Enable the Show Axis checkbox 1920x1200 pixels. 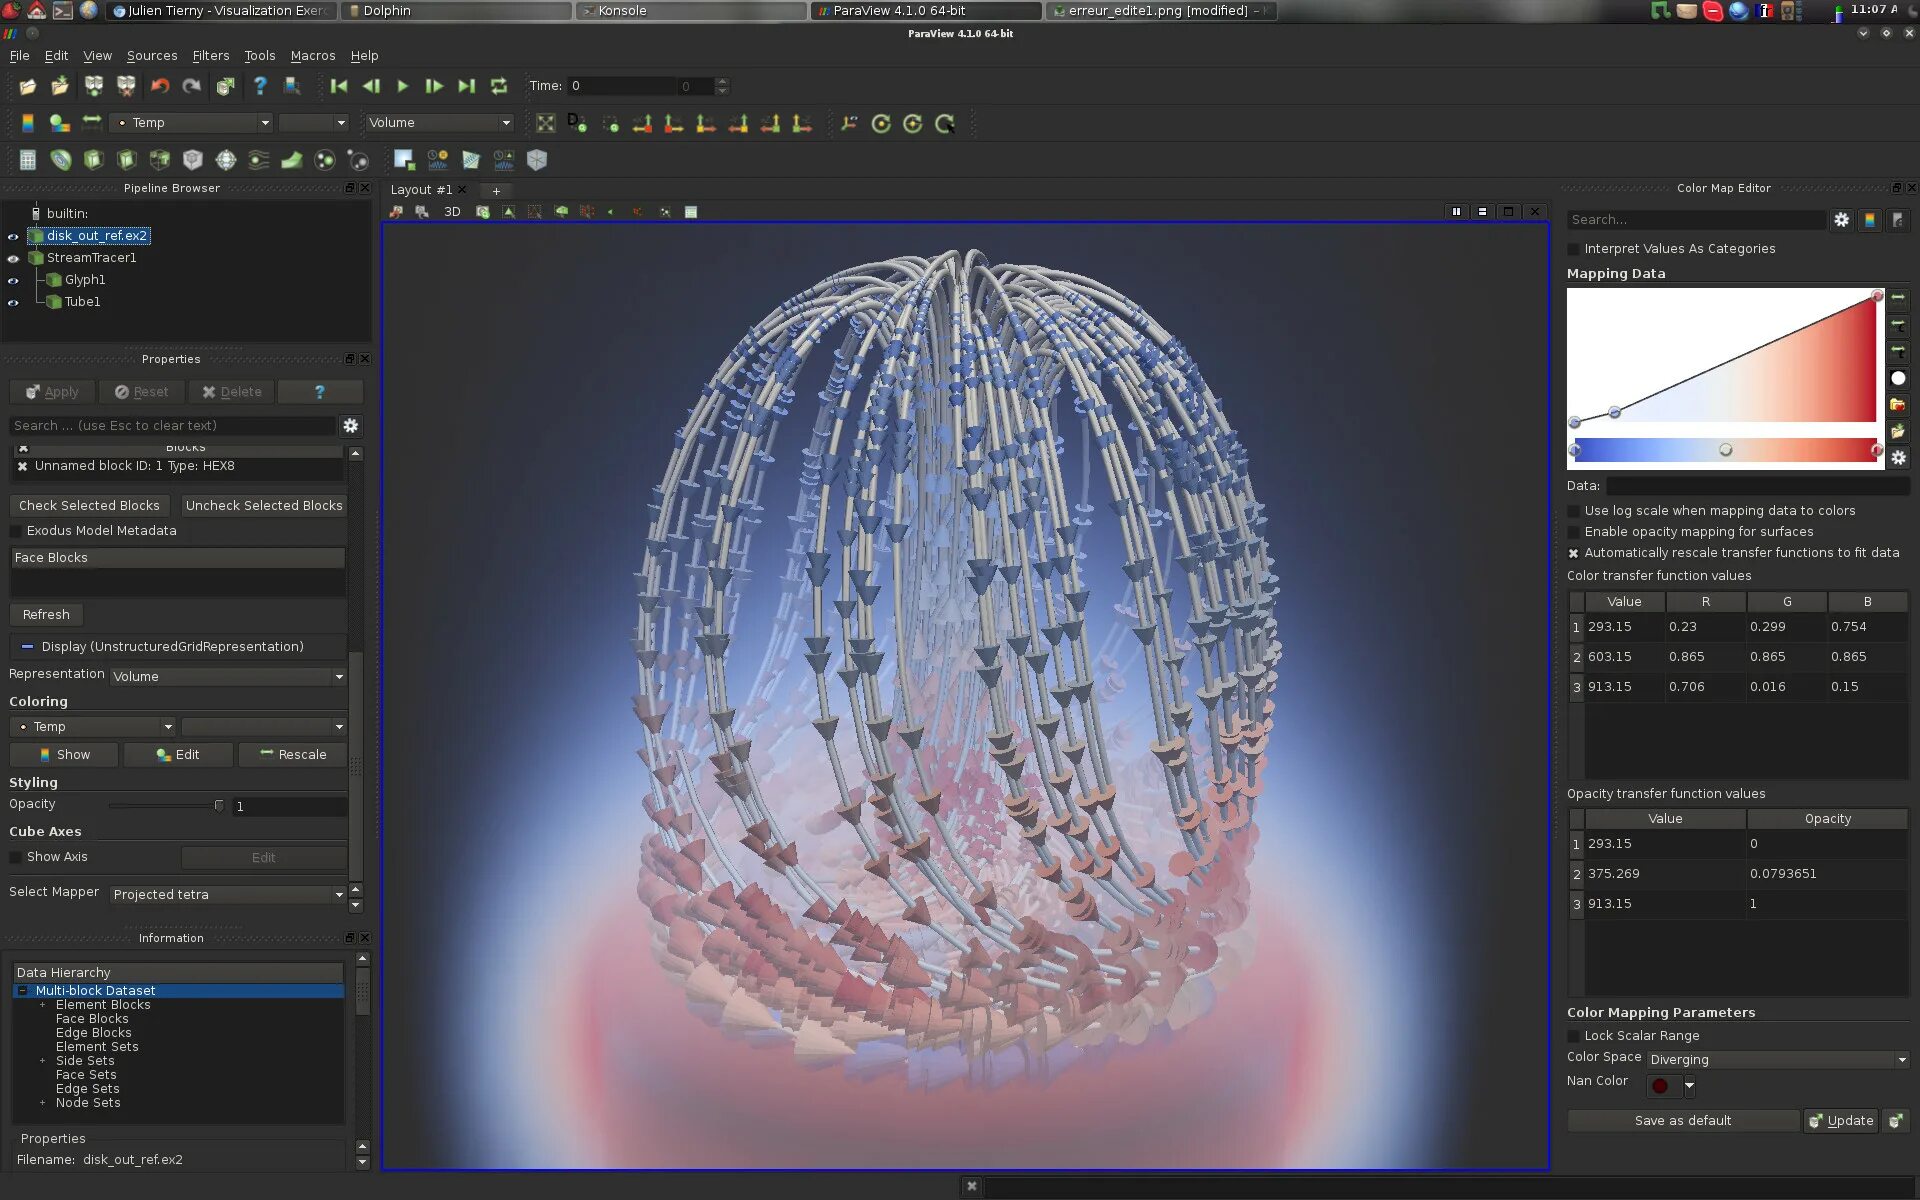coord(16,857)
